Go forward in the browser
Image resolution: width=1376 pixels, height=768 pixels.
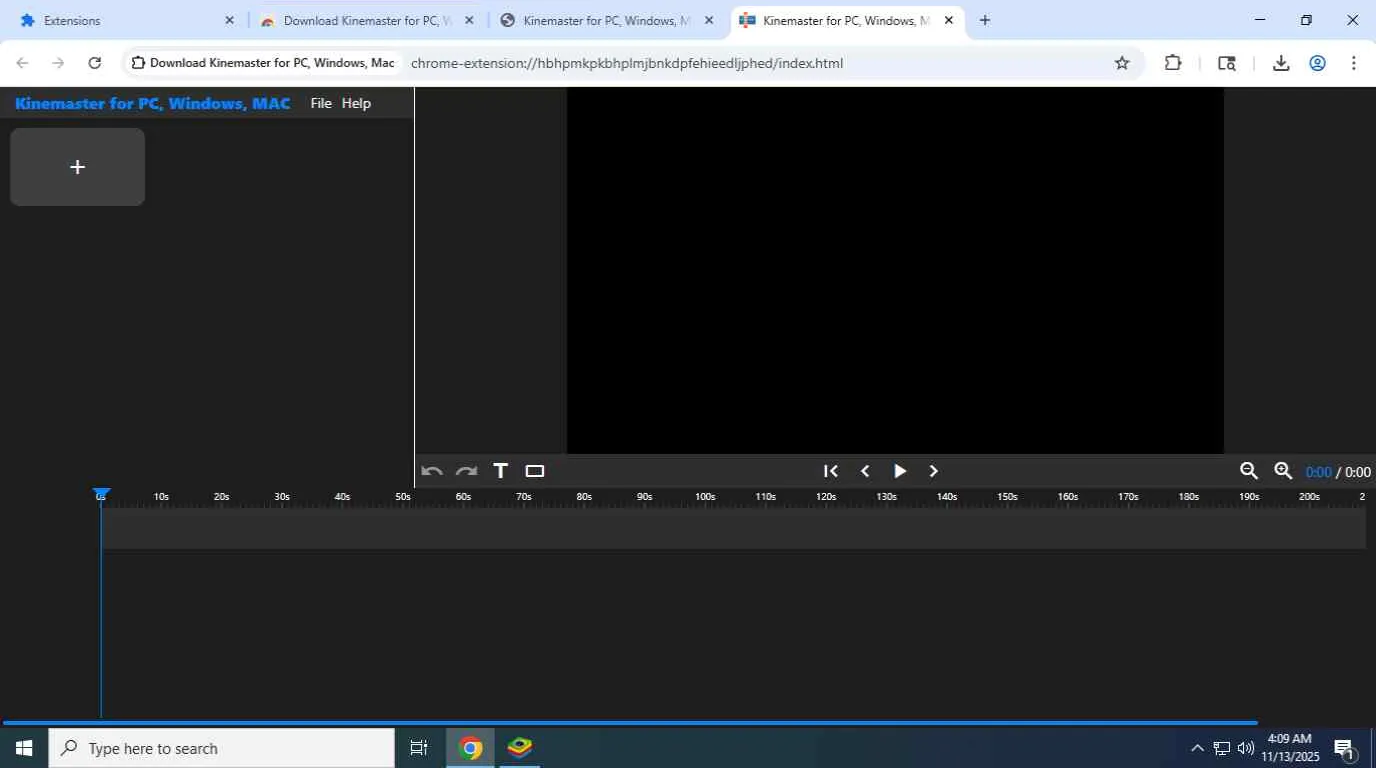pyautogui.click(x=58, y=63)
